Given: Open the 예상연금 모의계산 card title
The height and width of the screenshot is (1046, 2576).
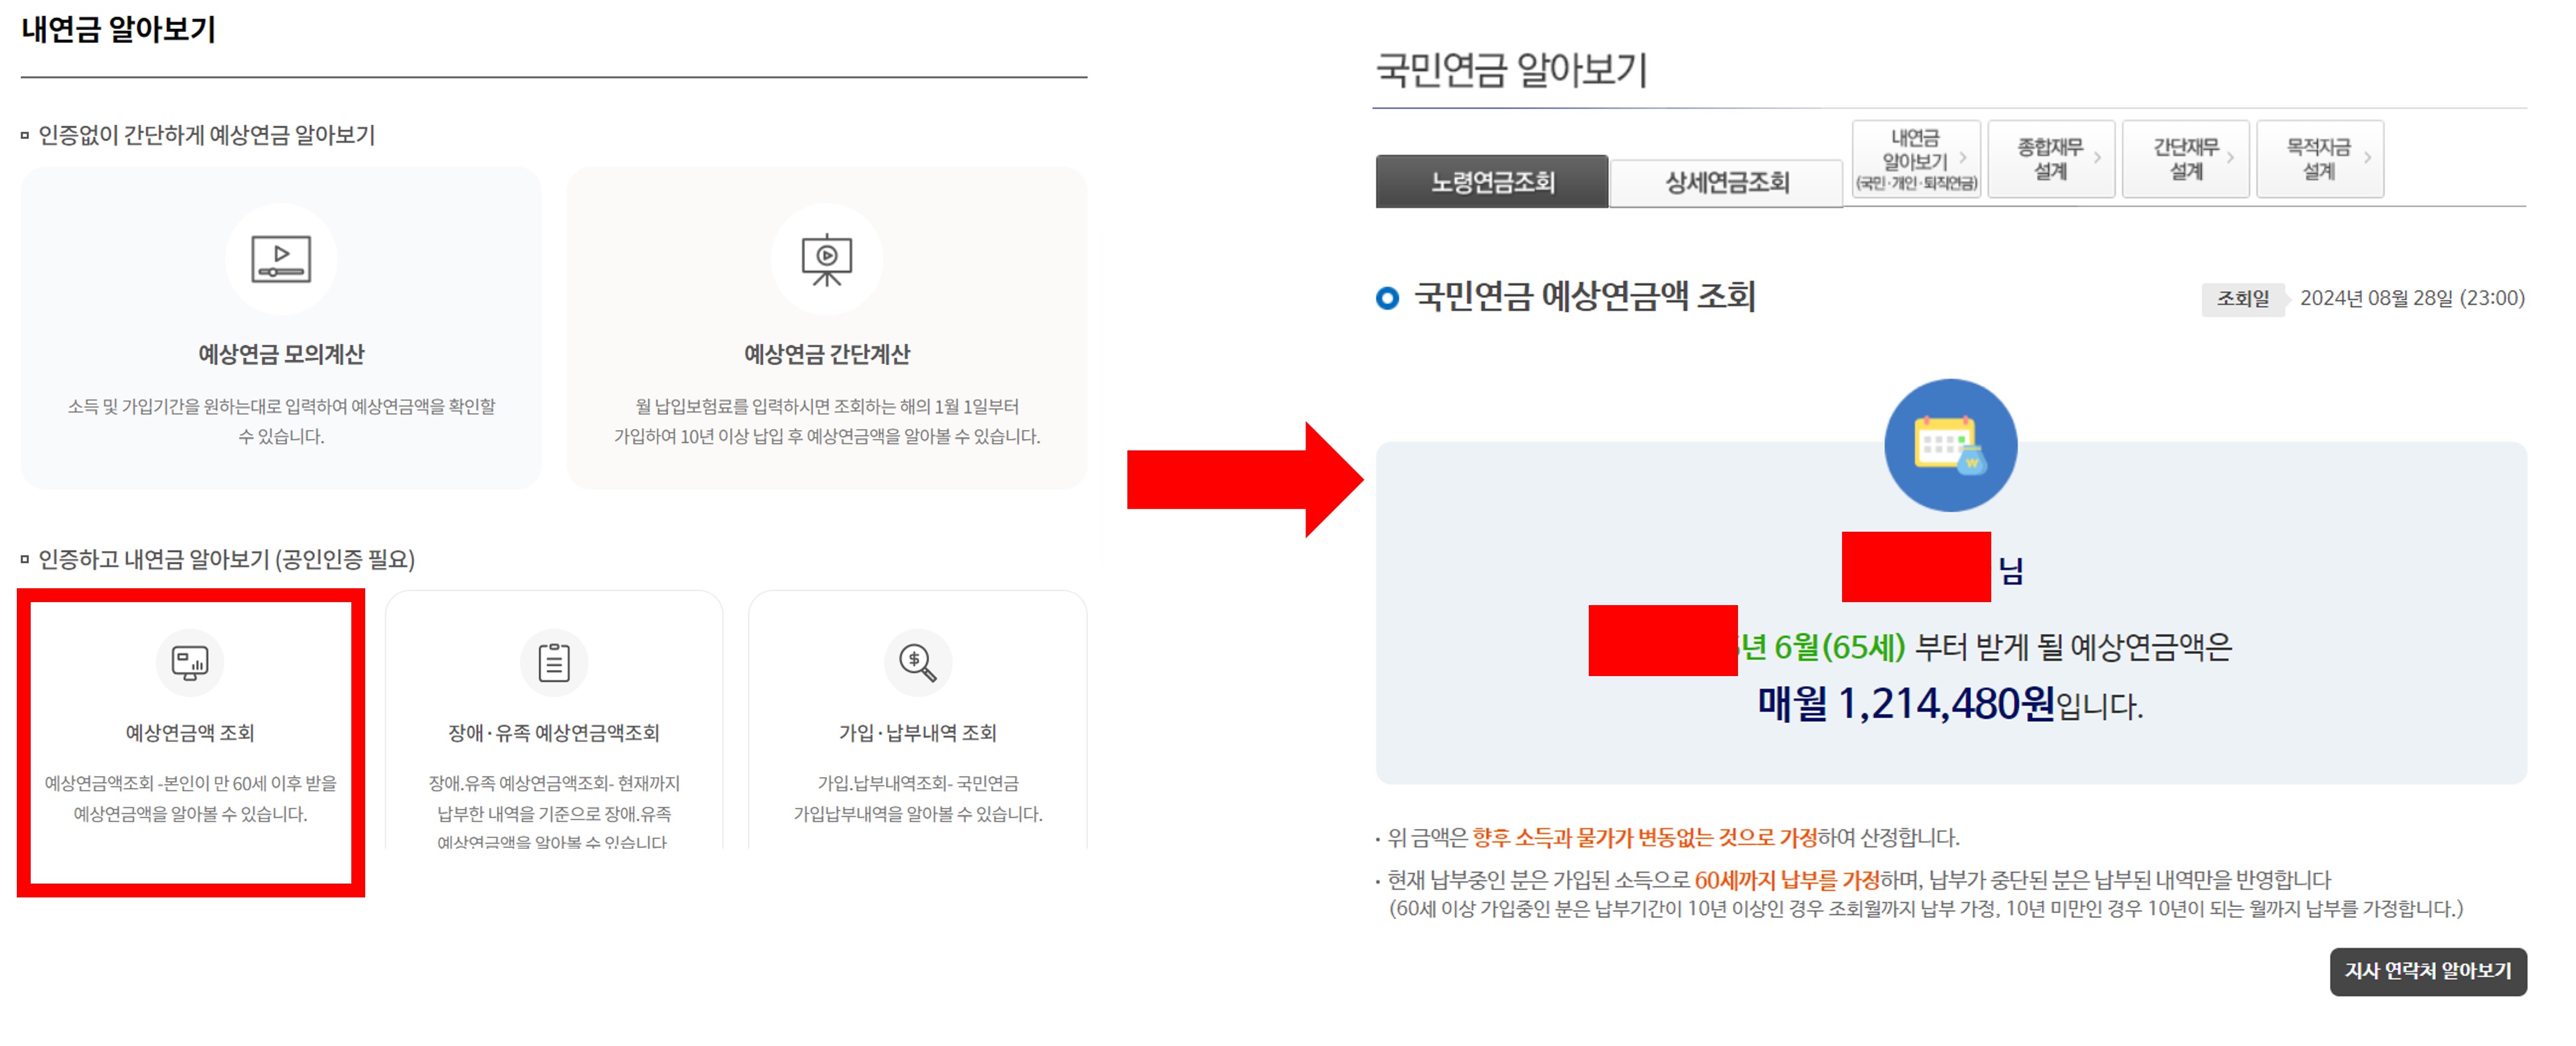Looking at the screenshot, I should (x=281, y=354).
